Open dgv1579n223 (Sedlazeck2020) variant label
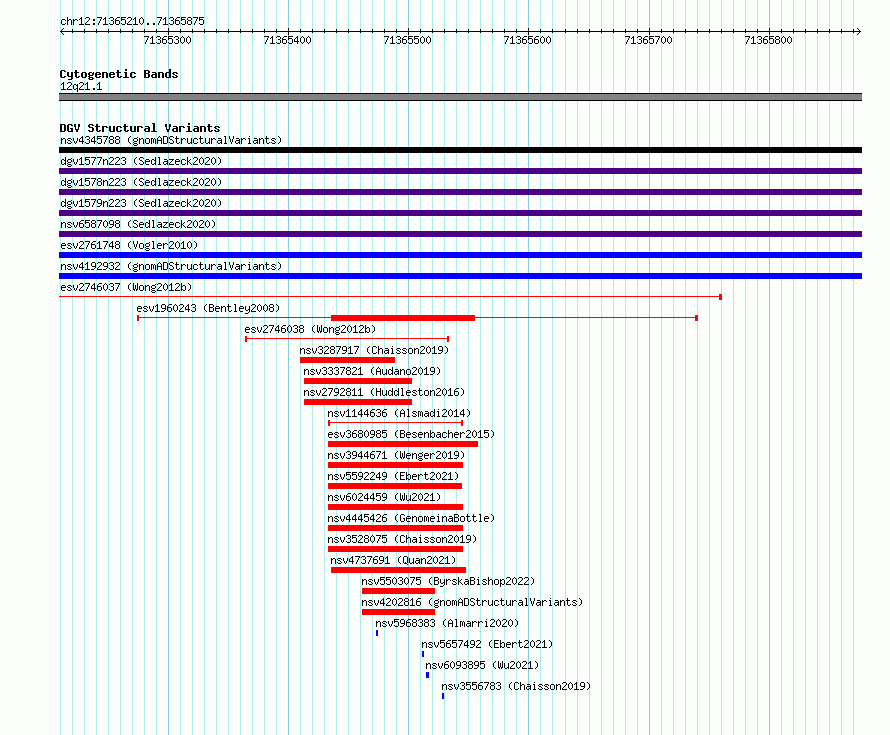 (x=141, y=203)
